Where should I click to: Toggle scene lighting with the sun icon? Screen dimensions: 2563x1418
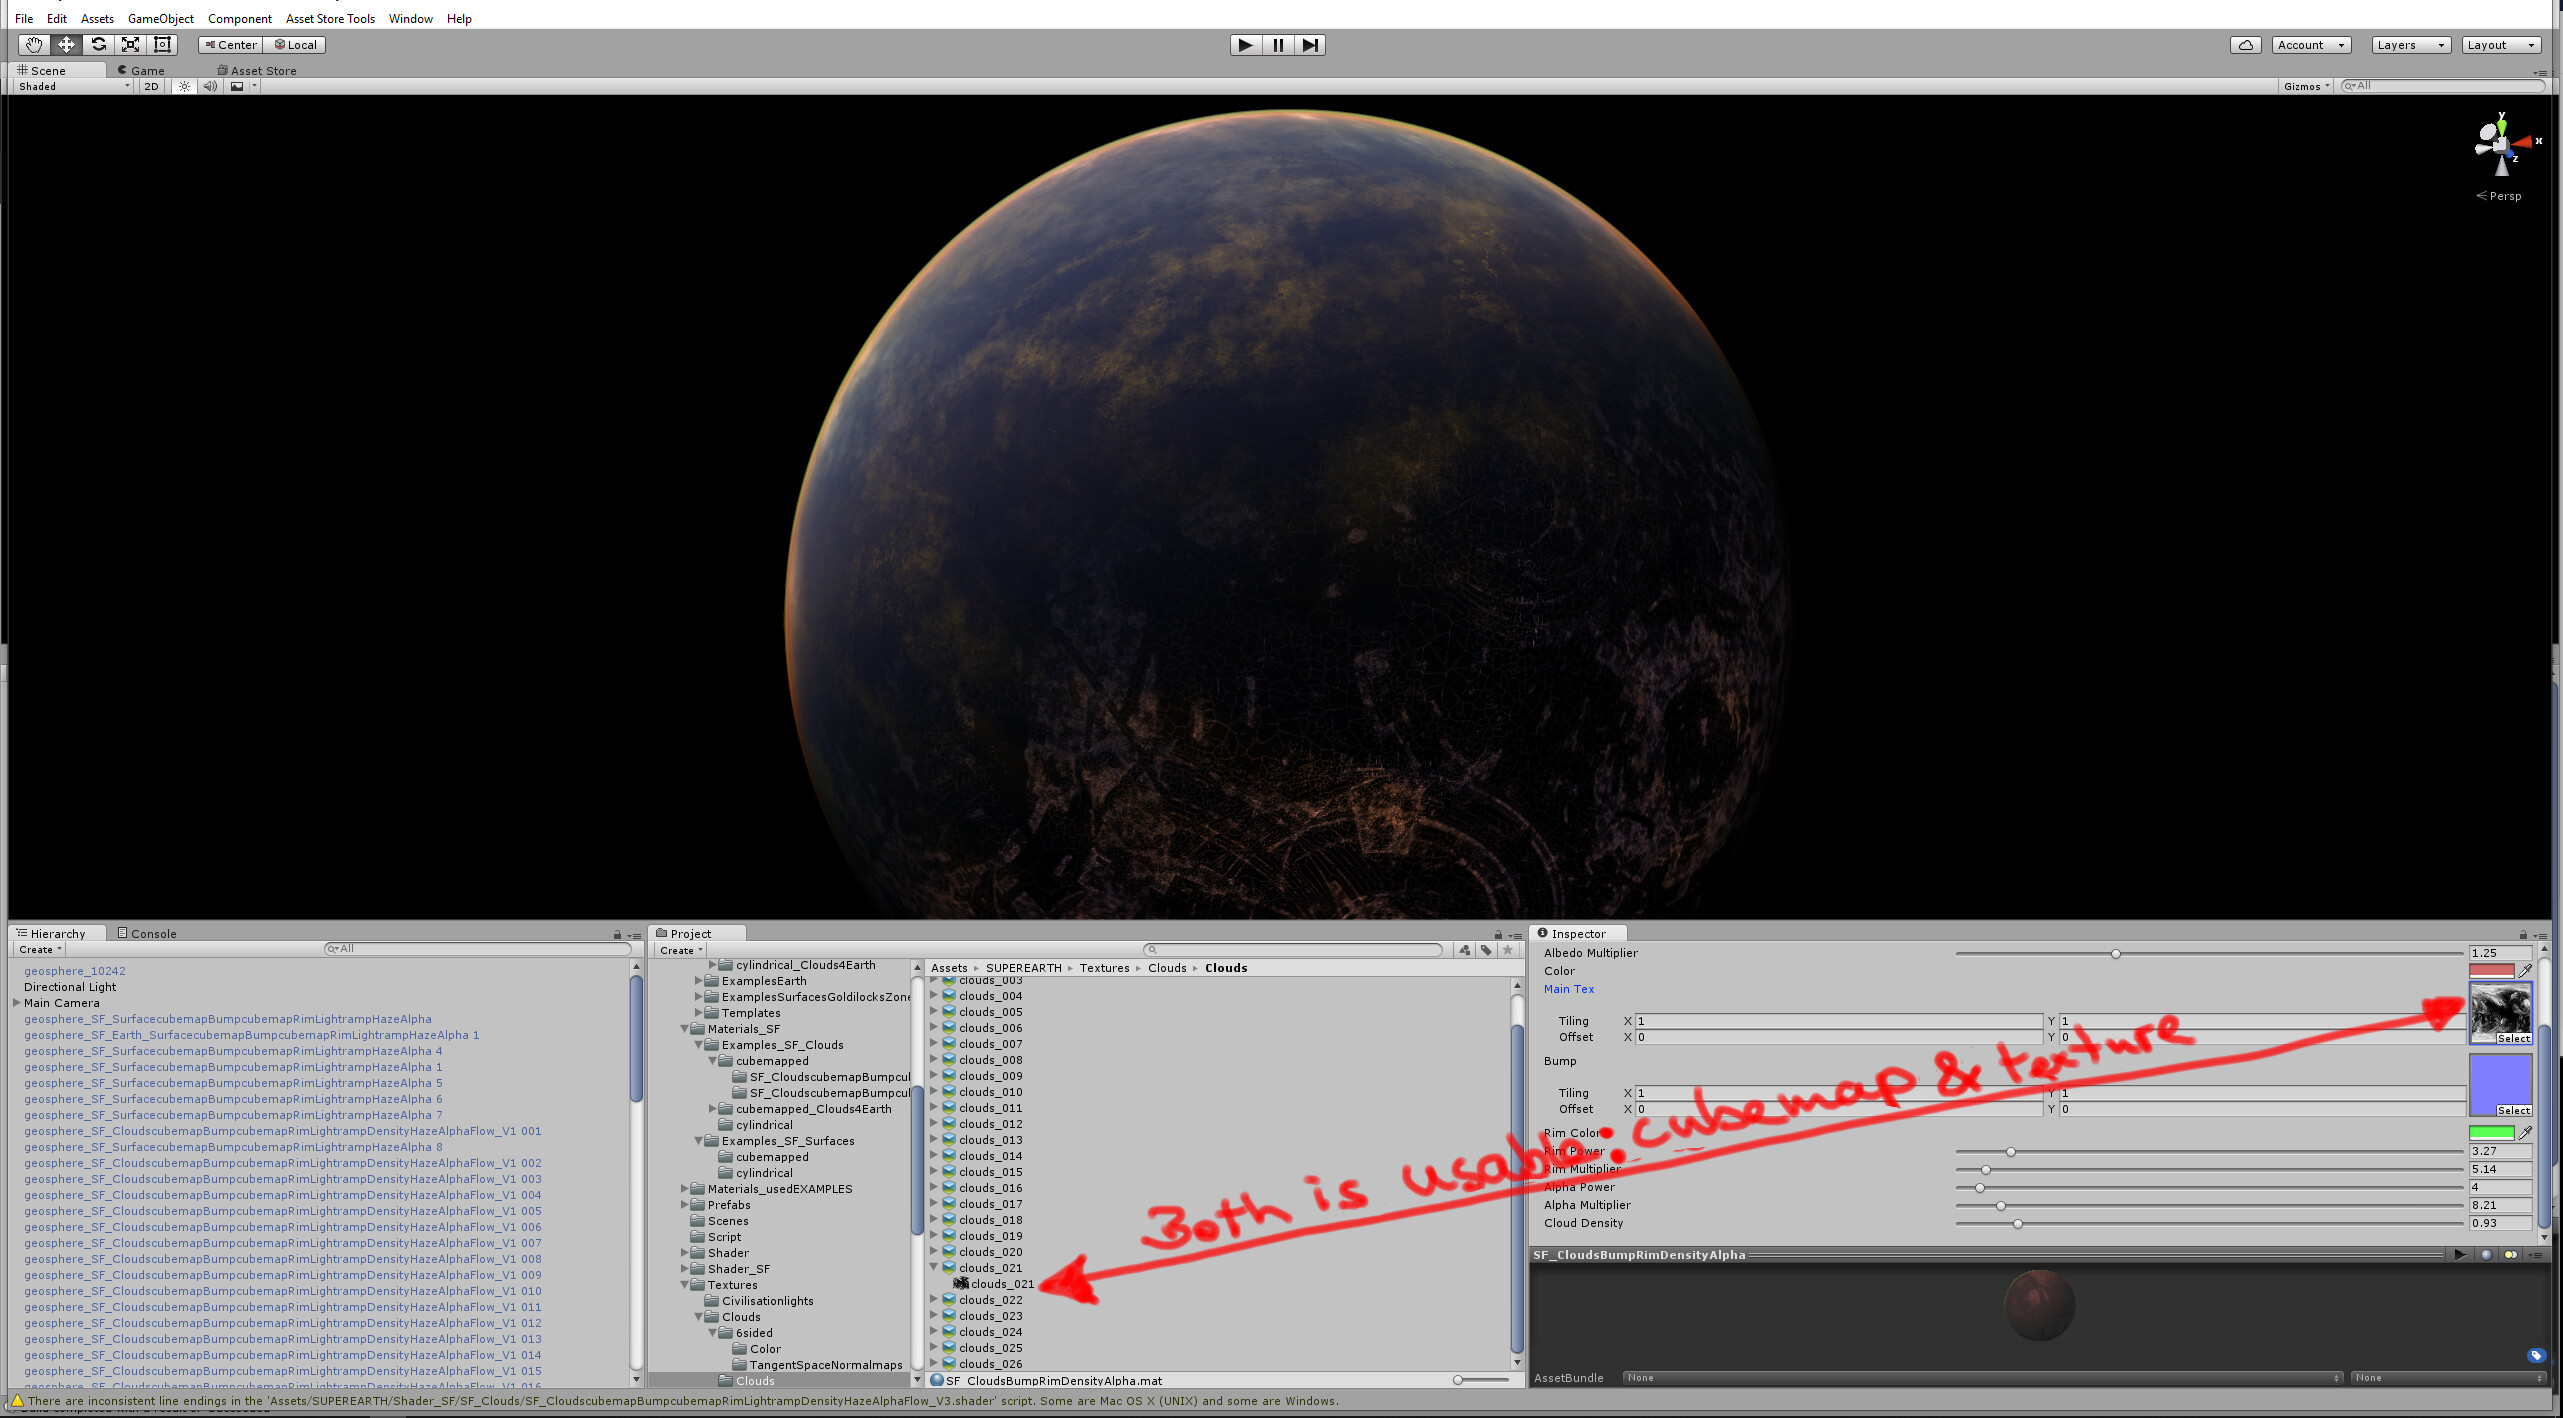(x=184, y=86)
